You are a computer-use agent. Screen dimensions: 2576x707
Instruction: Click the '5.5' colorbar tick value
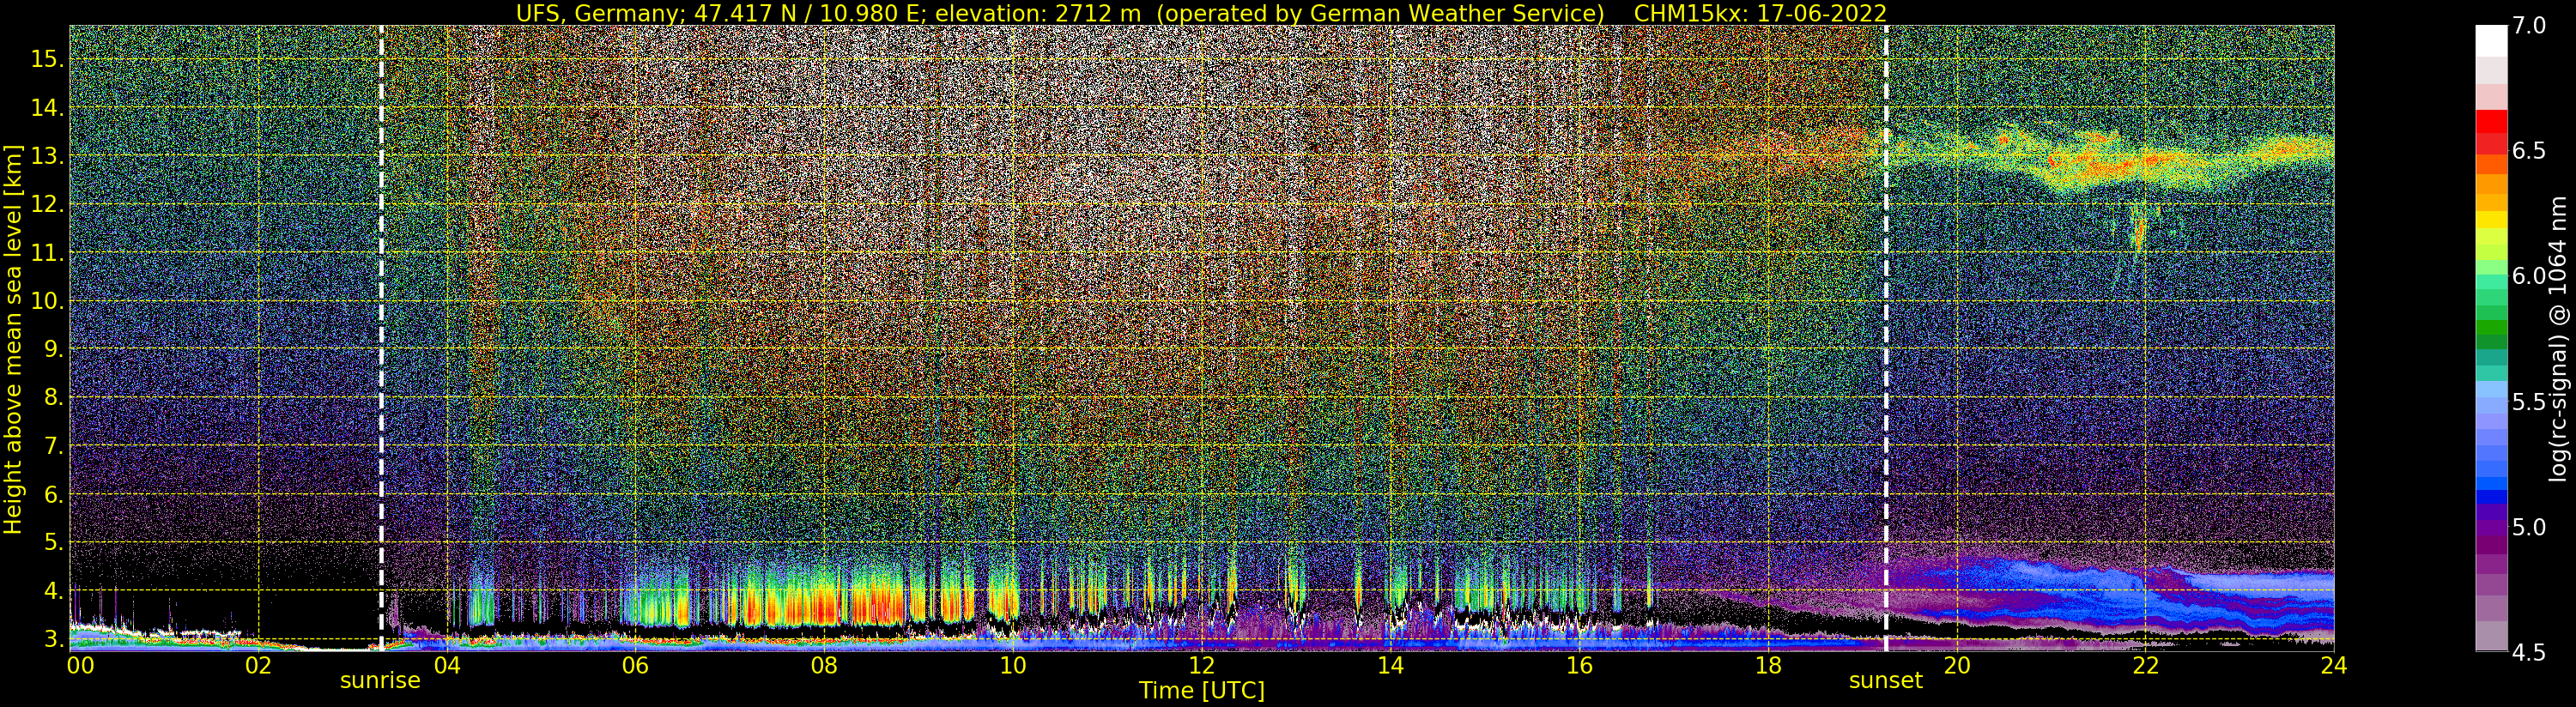(x=2528, y=402)
